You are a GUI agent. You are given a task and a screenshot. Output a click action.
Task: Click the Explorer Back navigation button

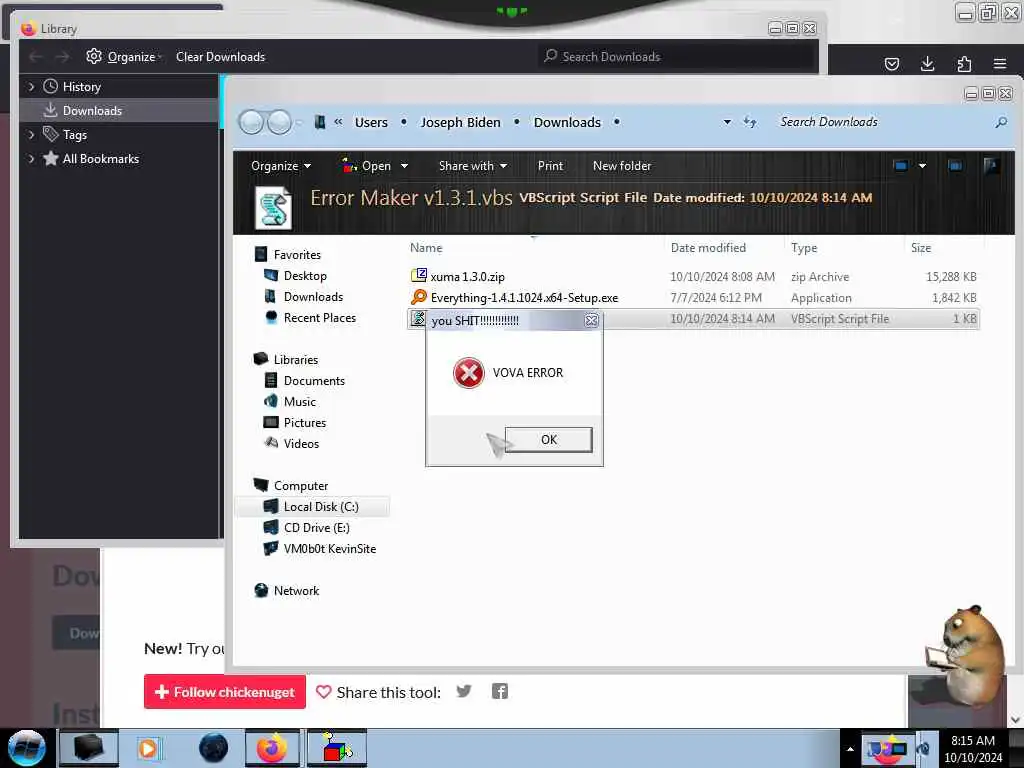(251, 122)
